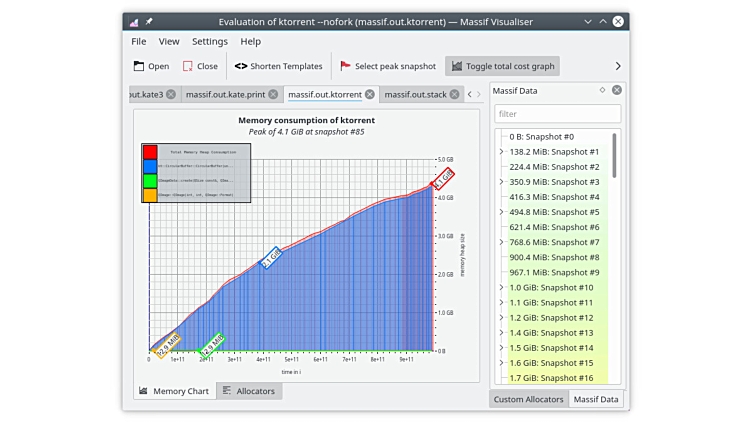The height and width of the screenshot is (423, 752).
Task: Expand the 138.2 MiB Snapshot #1 entry
Action: [501, 152]
